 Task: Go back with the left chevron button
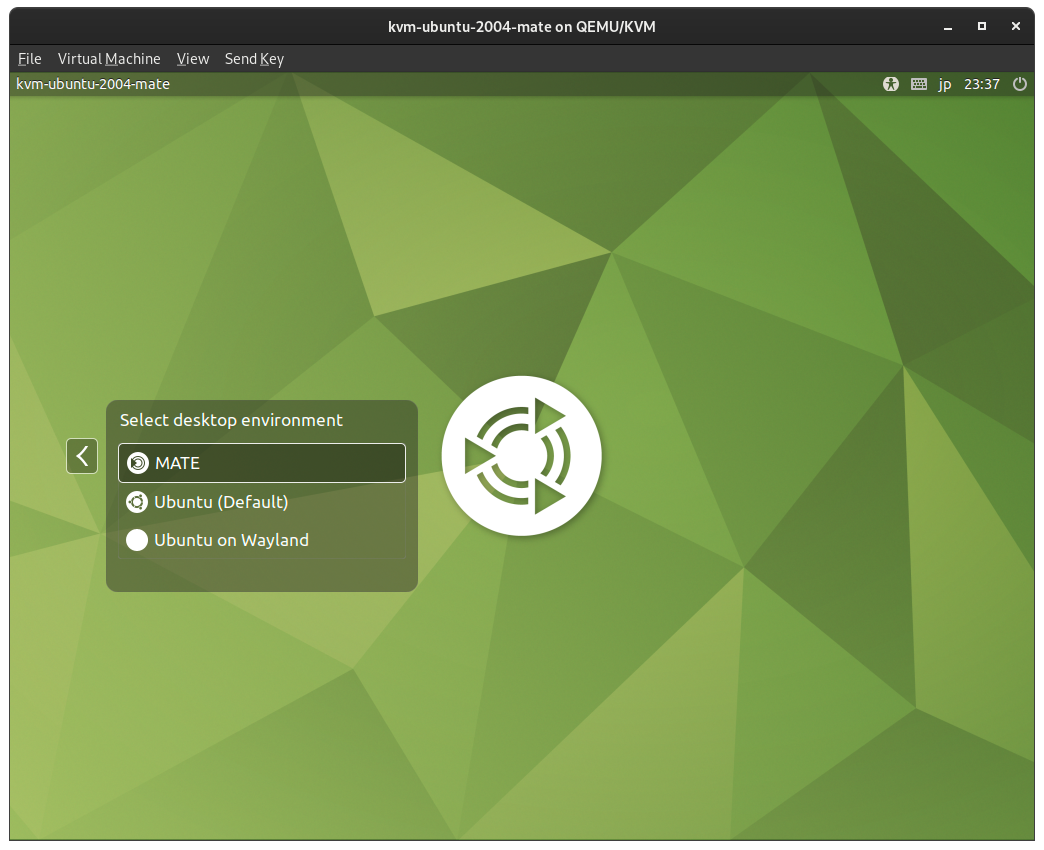pyautogui.click(x=82, y=456)
